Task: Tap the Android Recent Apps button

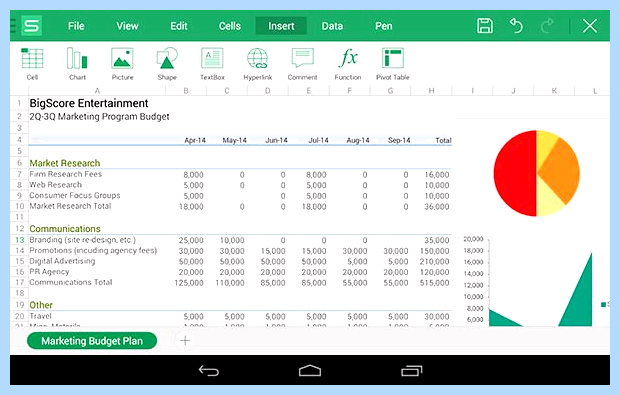Action: pyautogui.click(x=412, y=370)
